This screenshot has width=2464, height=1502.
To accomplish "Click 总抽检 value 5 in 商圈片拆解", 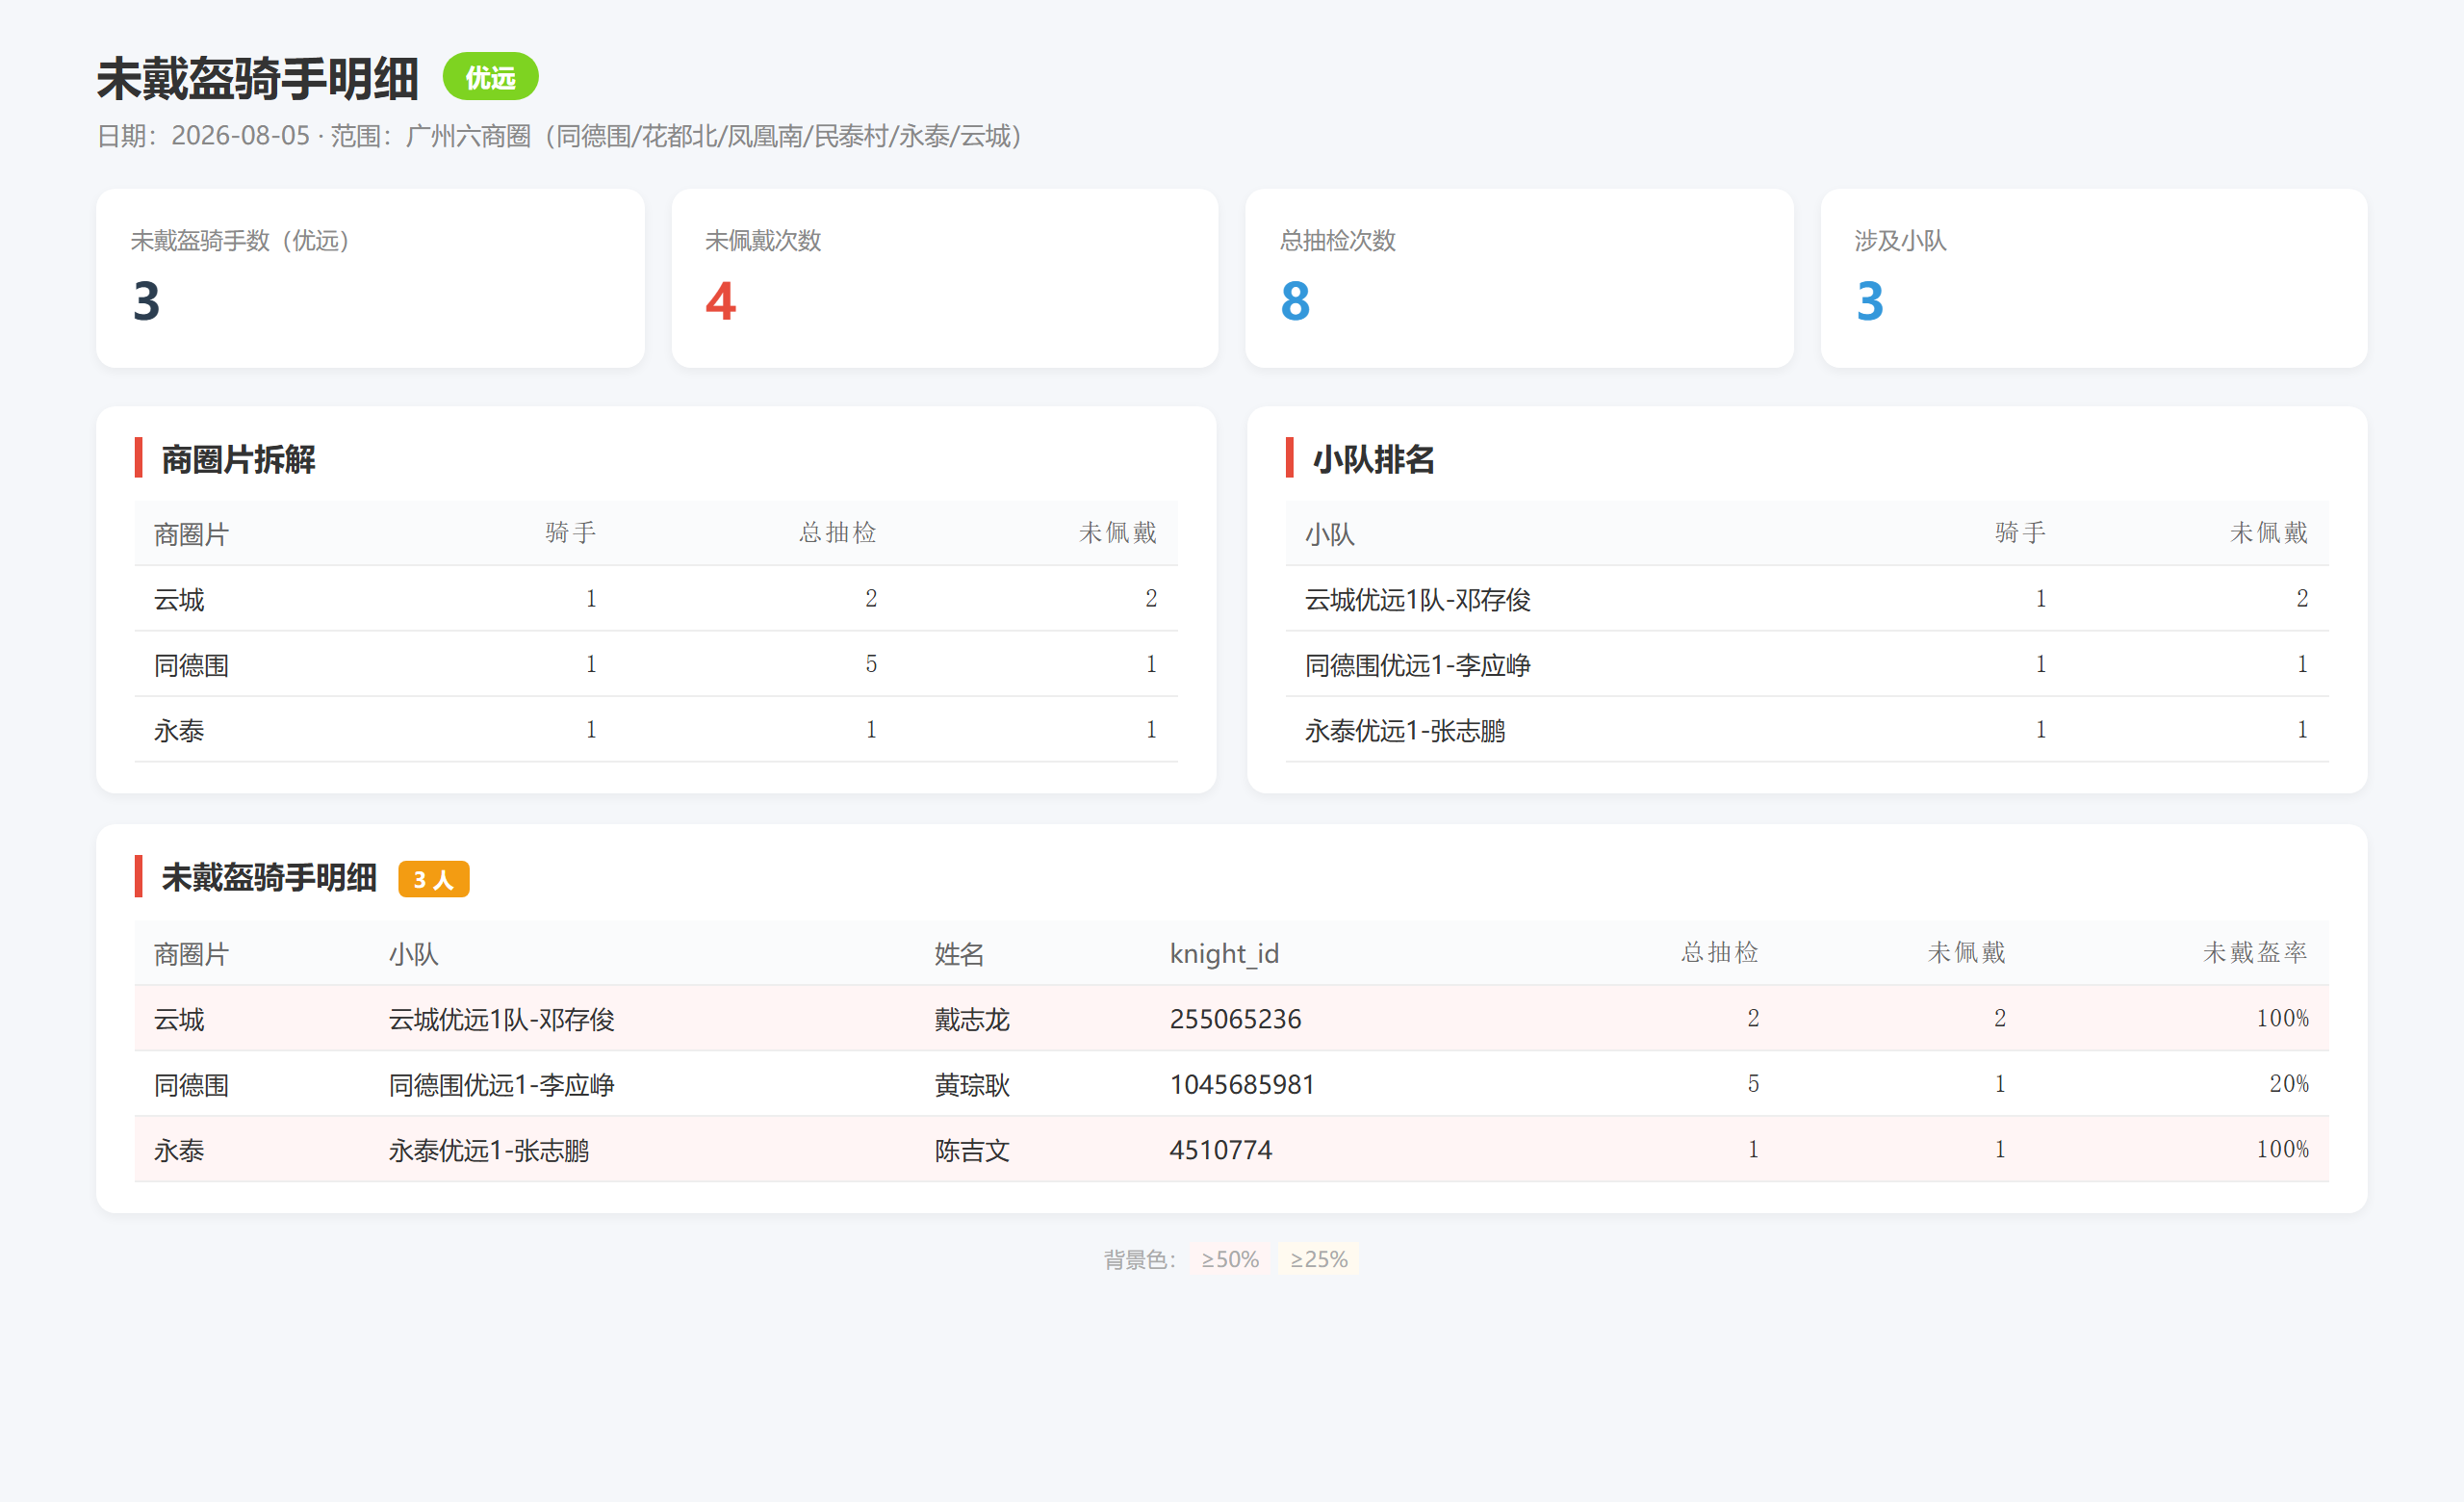I will pyautogui.click(x=871, y=664).
